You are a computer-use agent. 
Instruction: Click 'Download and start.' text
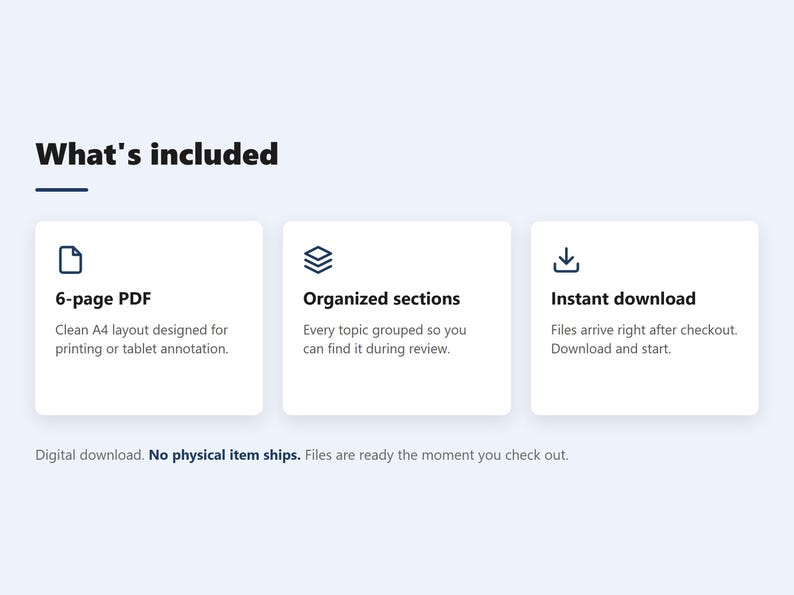point(611,348)
